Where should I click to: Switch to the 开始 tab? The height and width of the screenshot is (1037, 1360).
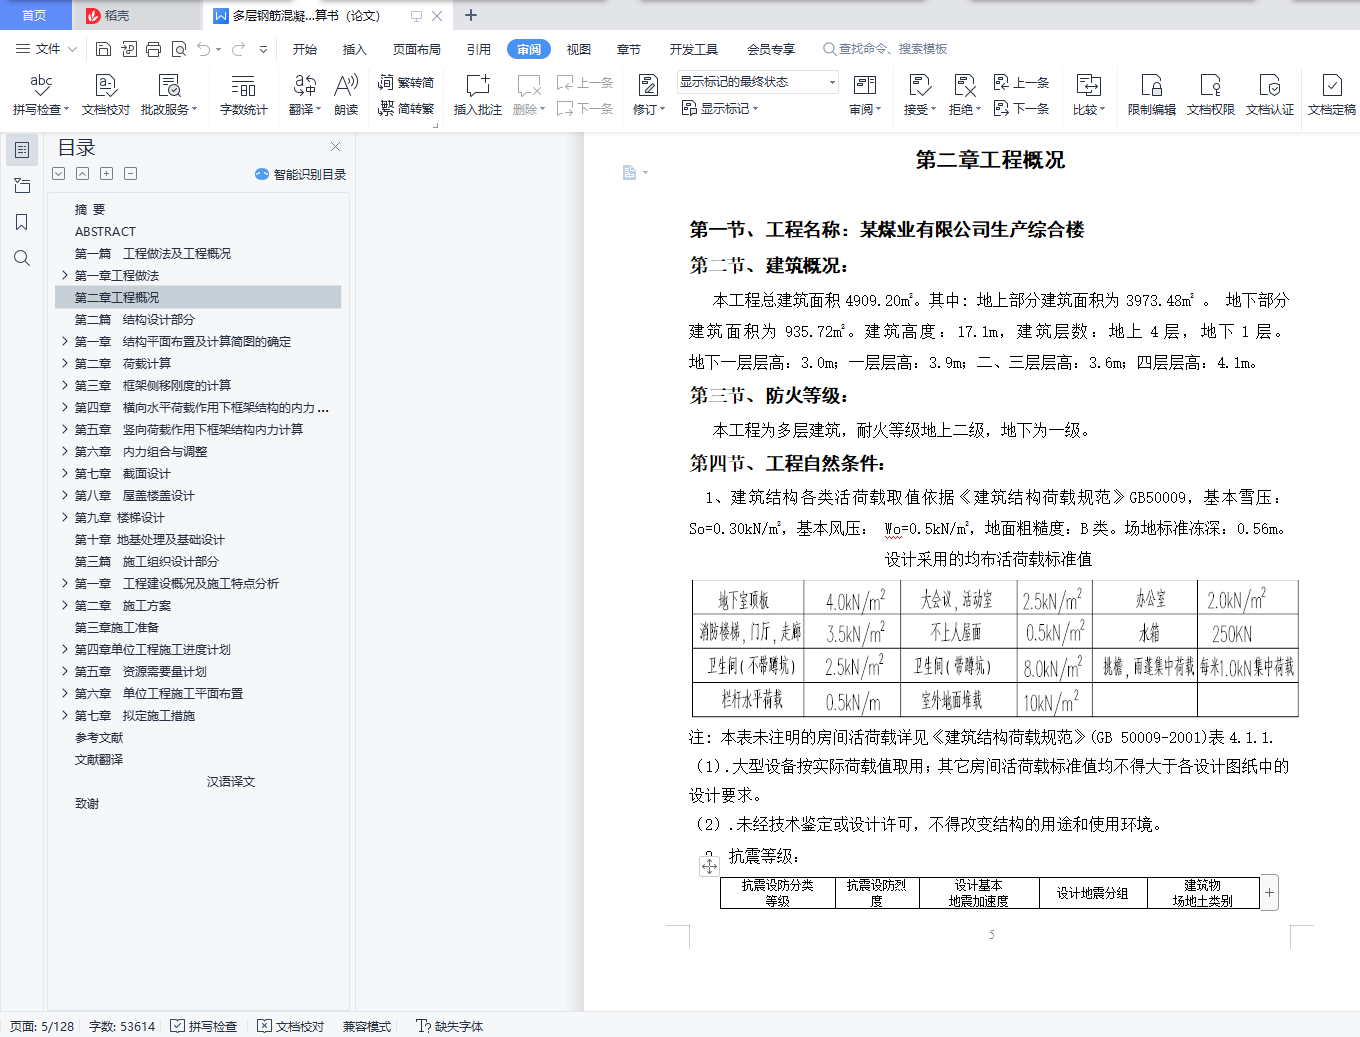point(305,49)
